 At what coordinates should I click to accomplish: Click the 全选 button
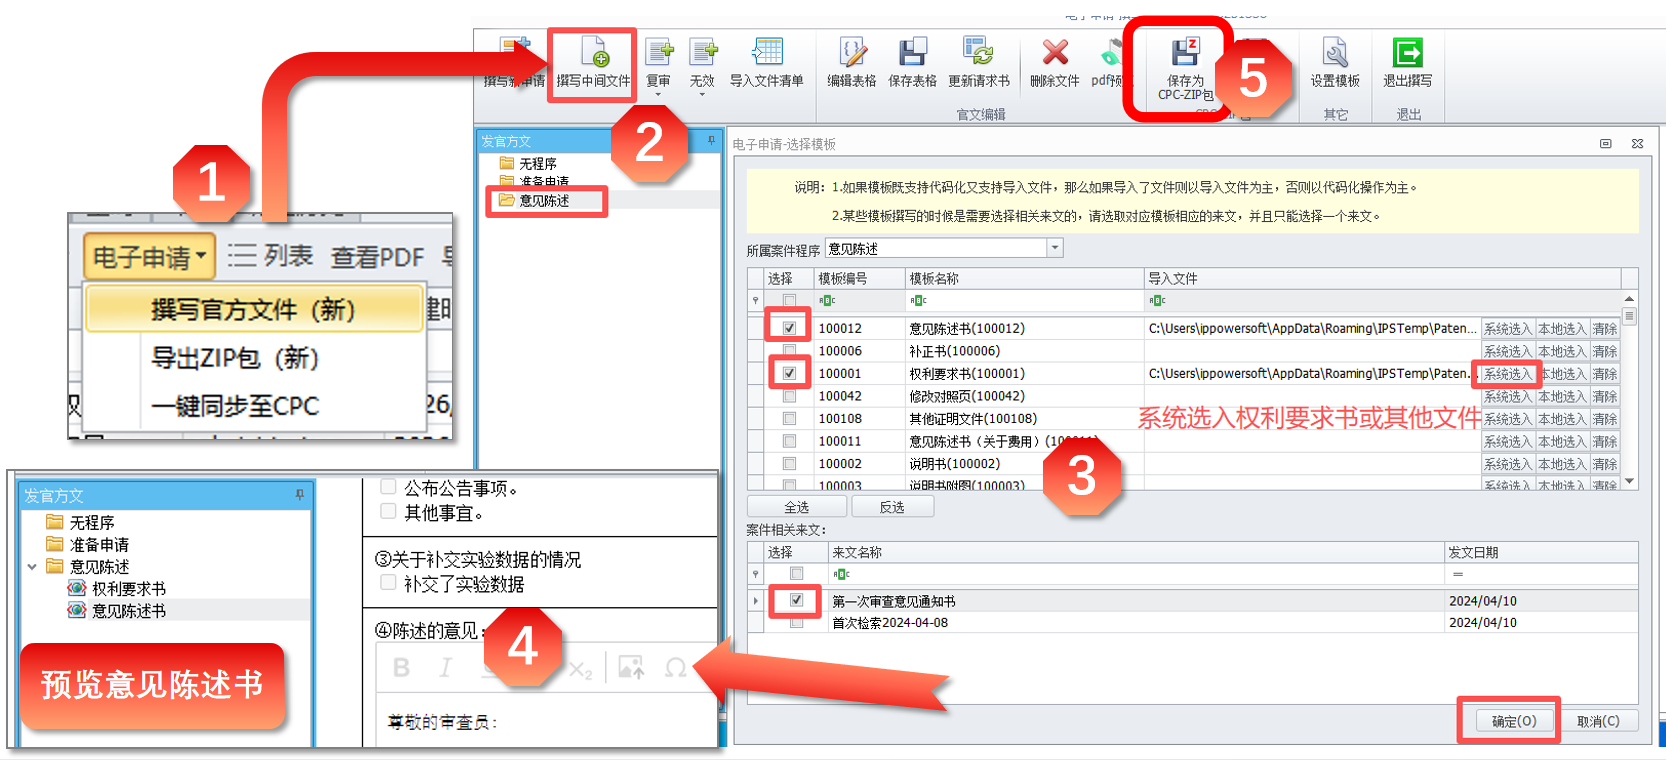[797, 507]
